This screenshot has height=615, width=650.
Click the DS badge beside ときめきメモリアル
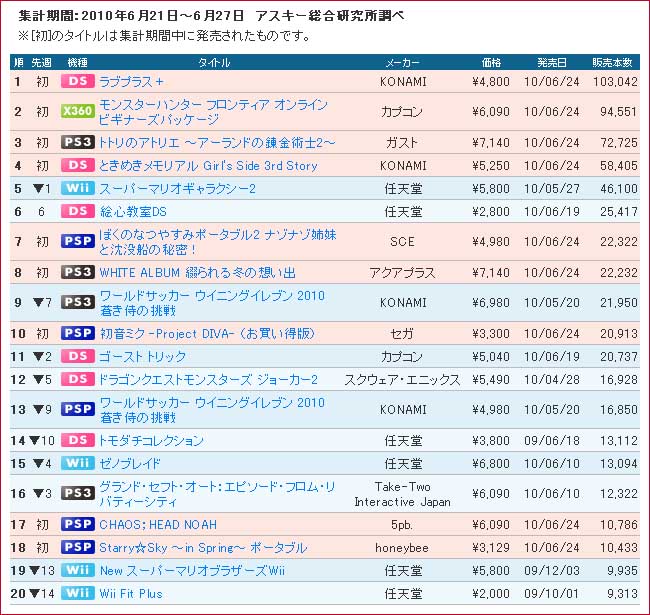tap(78, 165)
